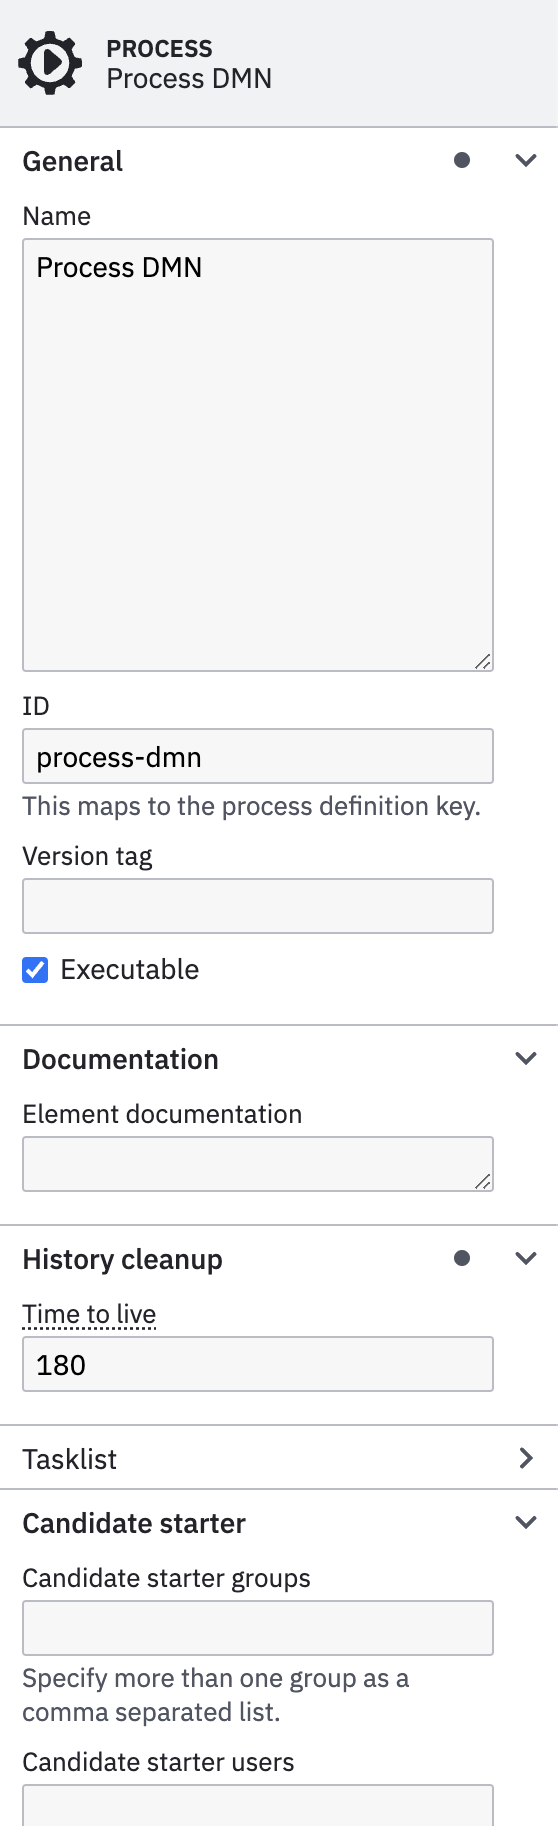Collapse the General section chevron
Viewport: 558px width, 1826px height.
[x=526, y=160]
